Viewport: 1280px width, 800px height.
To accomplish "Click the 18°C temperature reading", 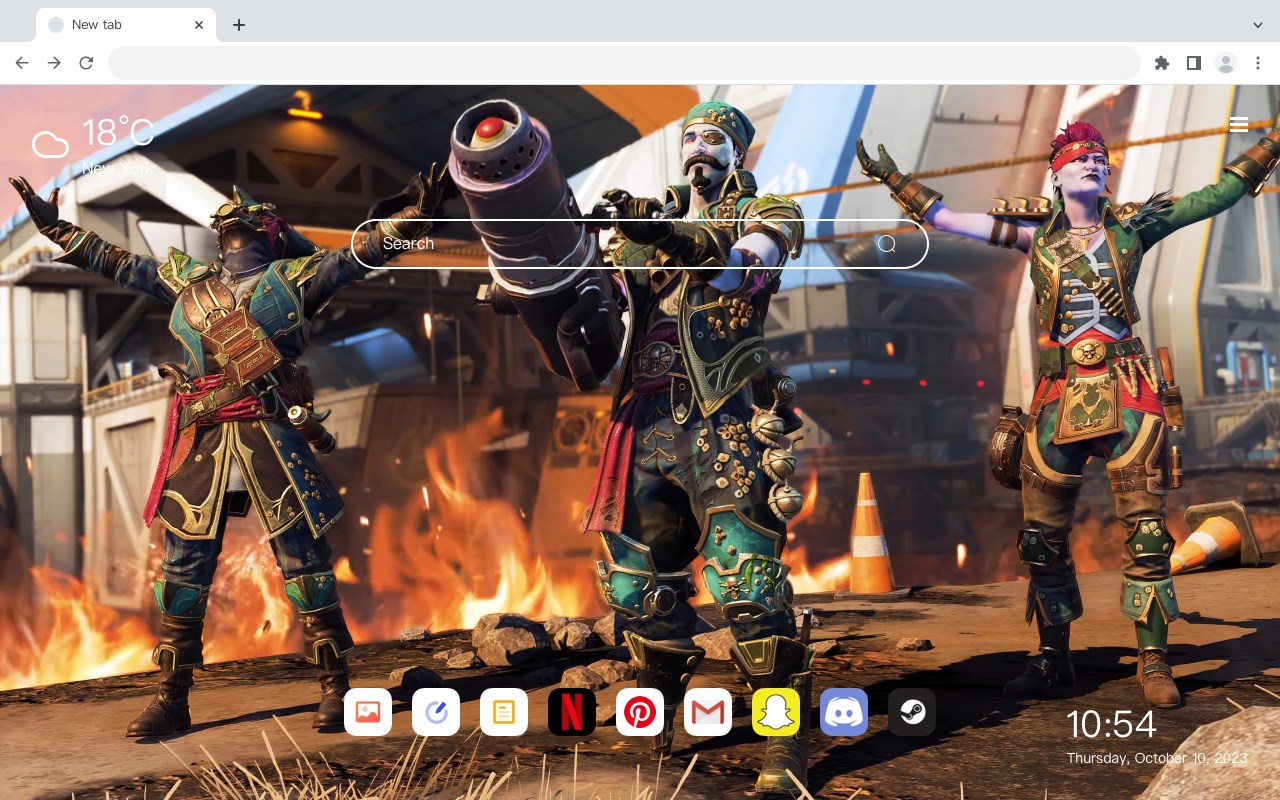I will coord(118,133).
